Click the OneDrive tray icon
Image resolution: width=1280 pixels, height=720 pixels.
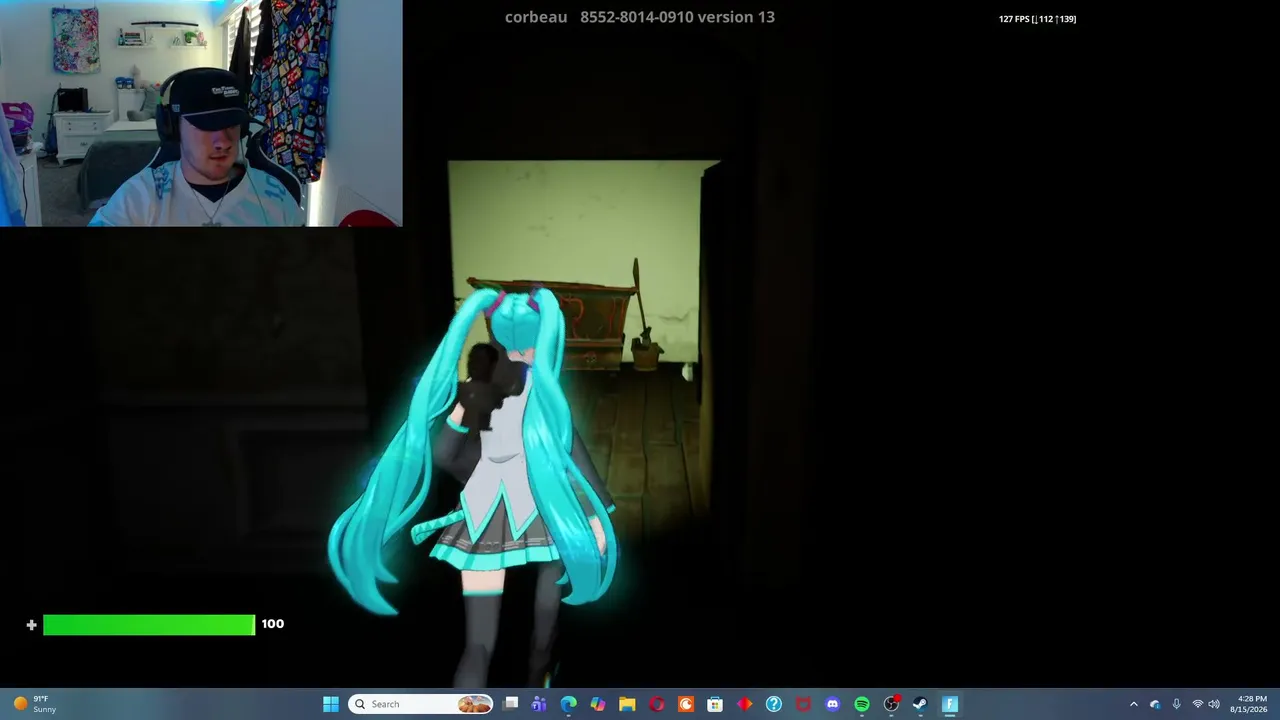click(1155, 704)
